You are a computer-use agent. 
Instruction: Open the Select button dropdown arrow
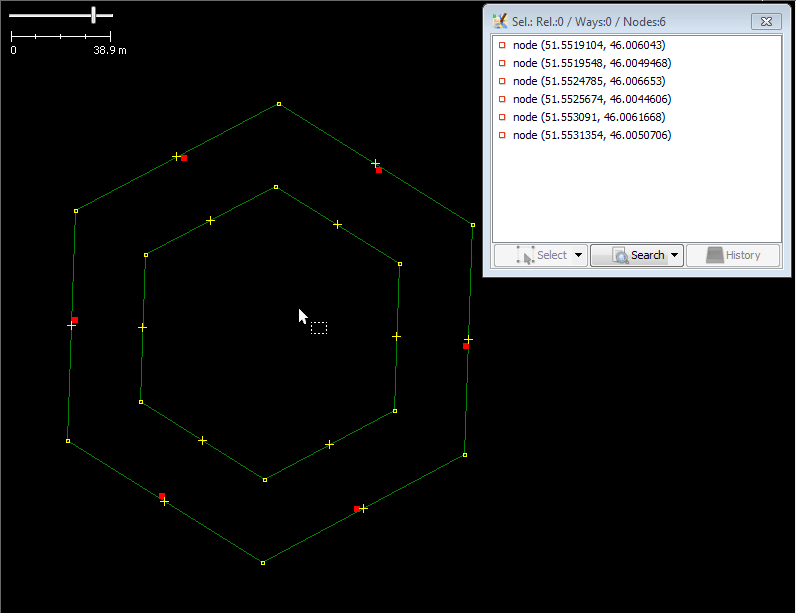[579, 255]
